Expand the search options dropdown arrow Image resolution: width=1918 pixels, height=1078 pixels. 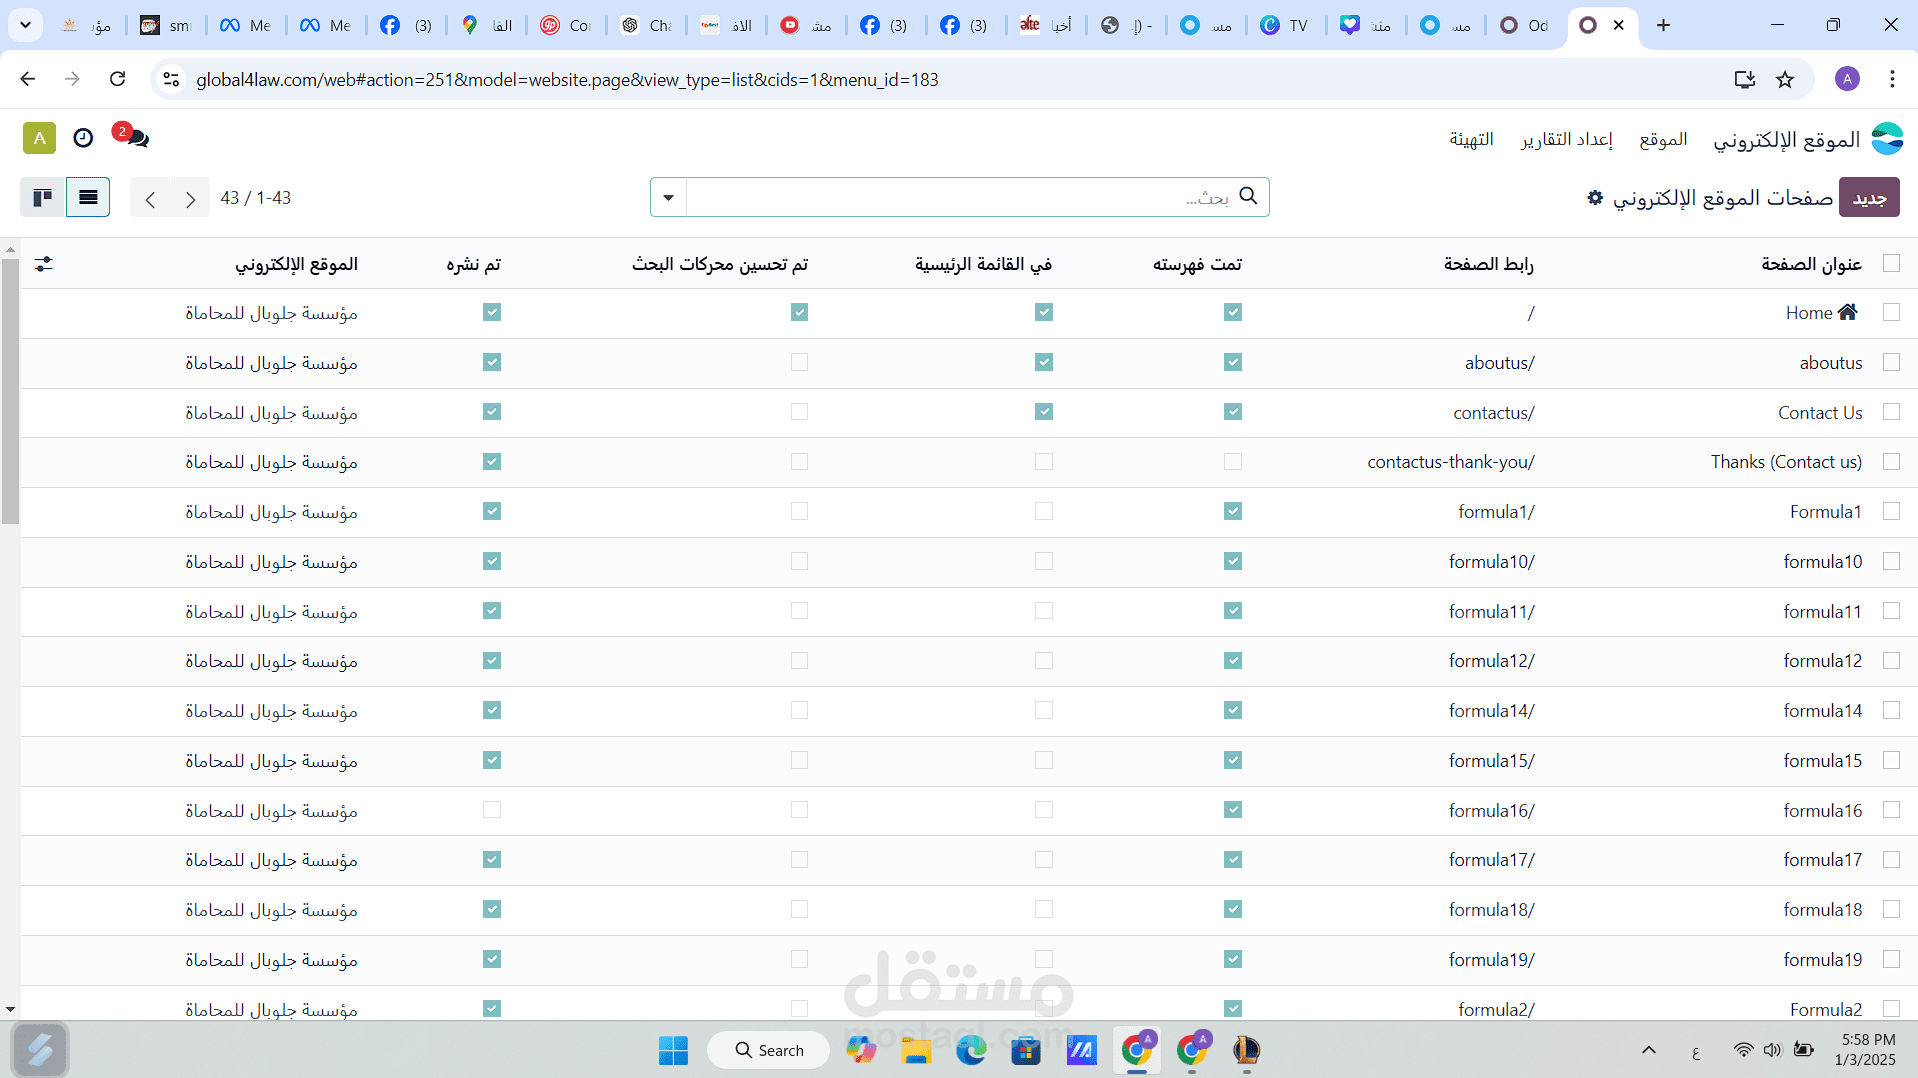coord(669,197)
